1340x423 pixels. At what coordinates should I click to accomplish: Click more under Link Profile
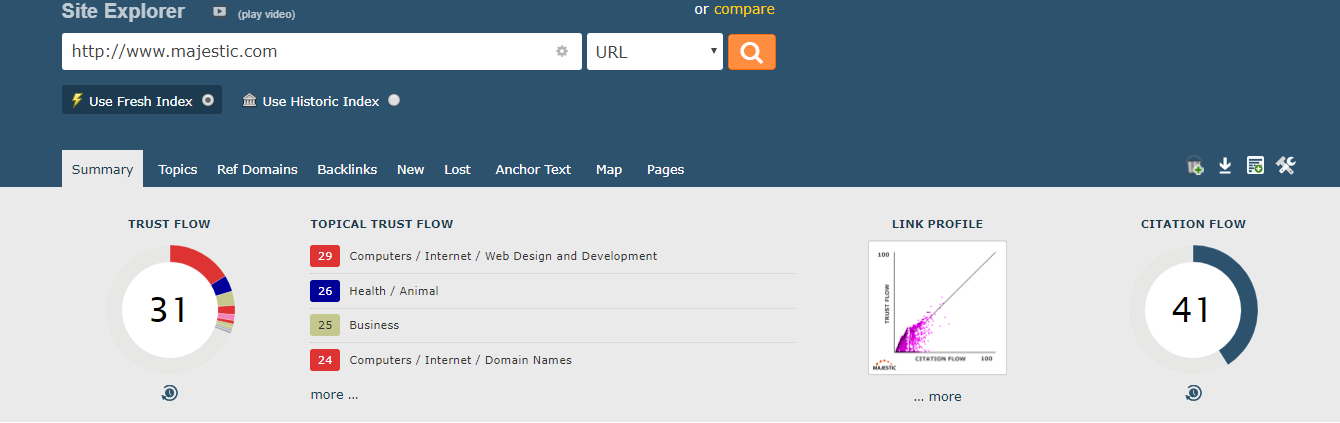click(937, 397)
